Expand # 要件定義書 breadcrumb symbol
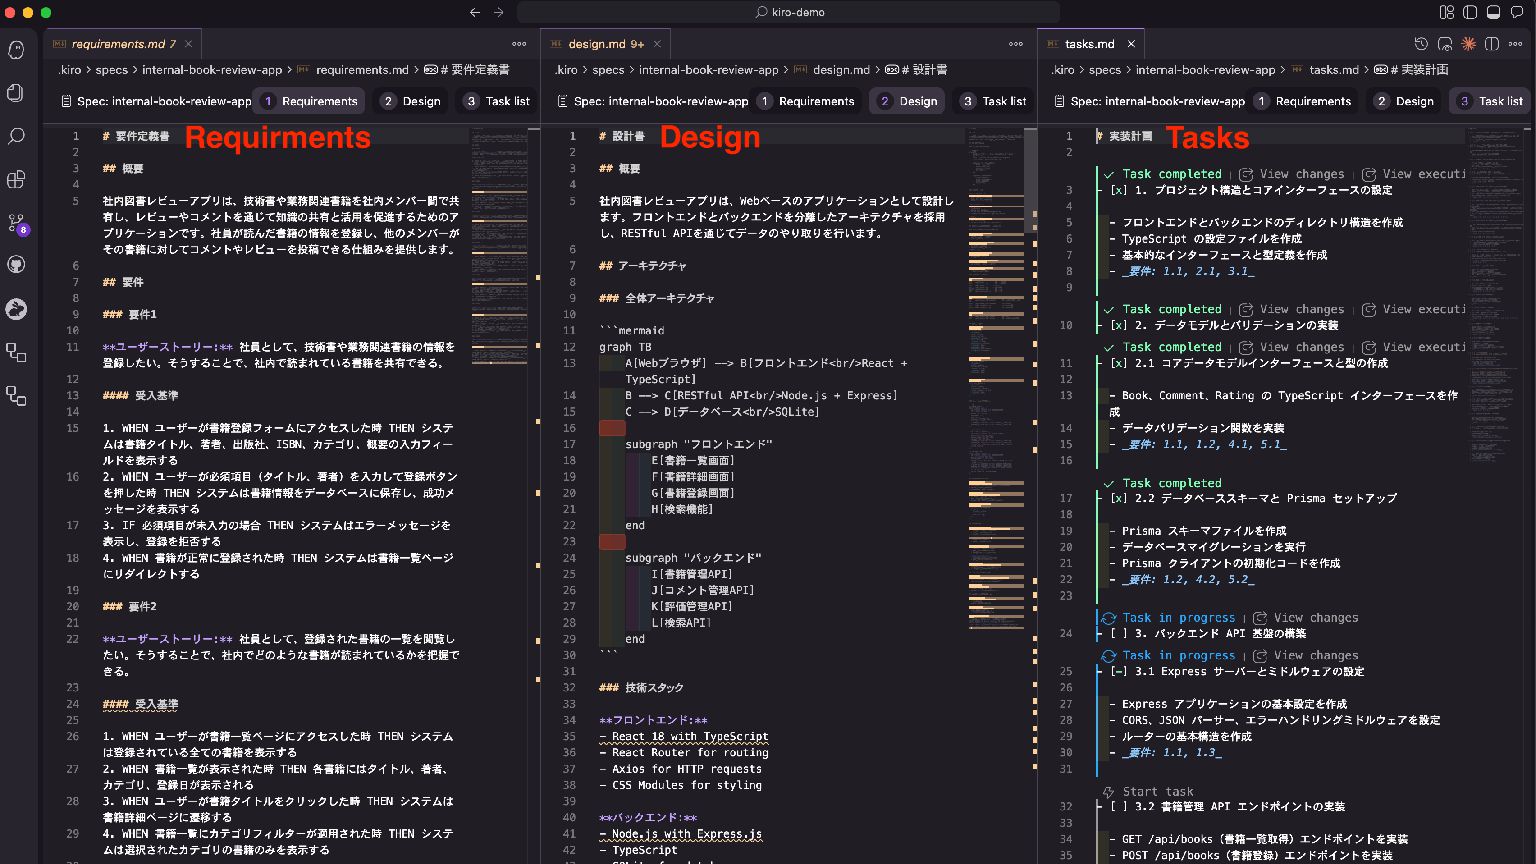 click(x=467, y=70)
